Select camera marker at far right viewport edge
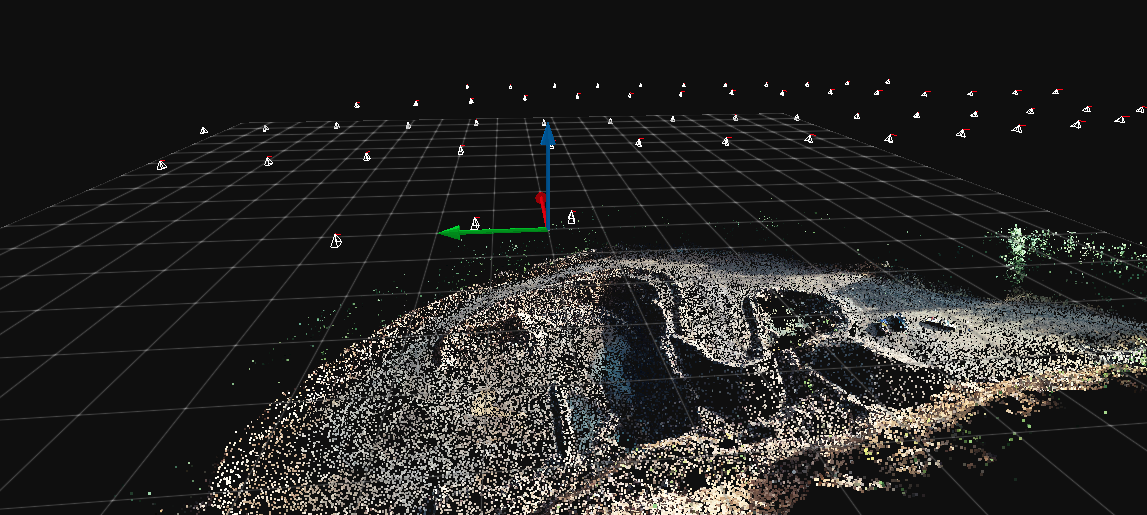 1139,110
